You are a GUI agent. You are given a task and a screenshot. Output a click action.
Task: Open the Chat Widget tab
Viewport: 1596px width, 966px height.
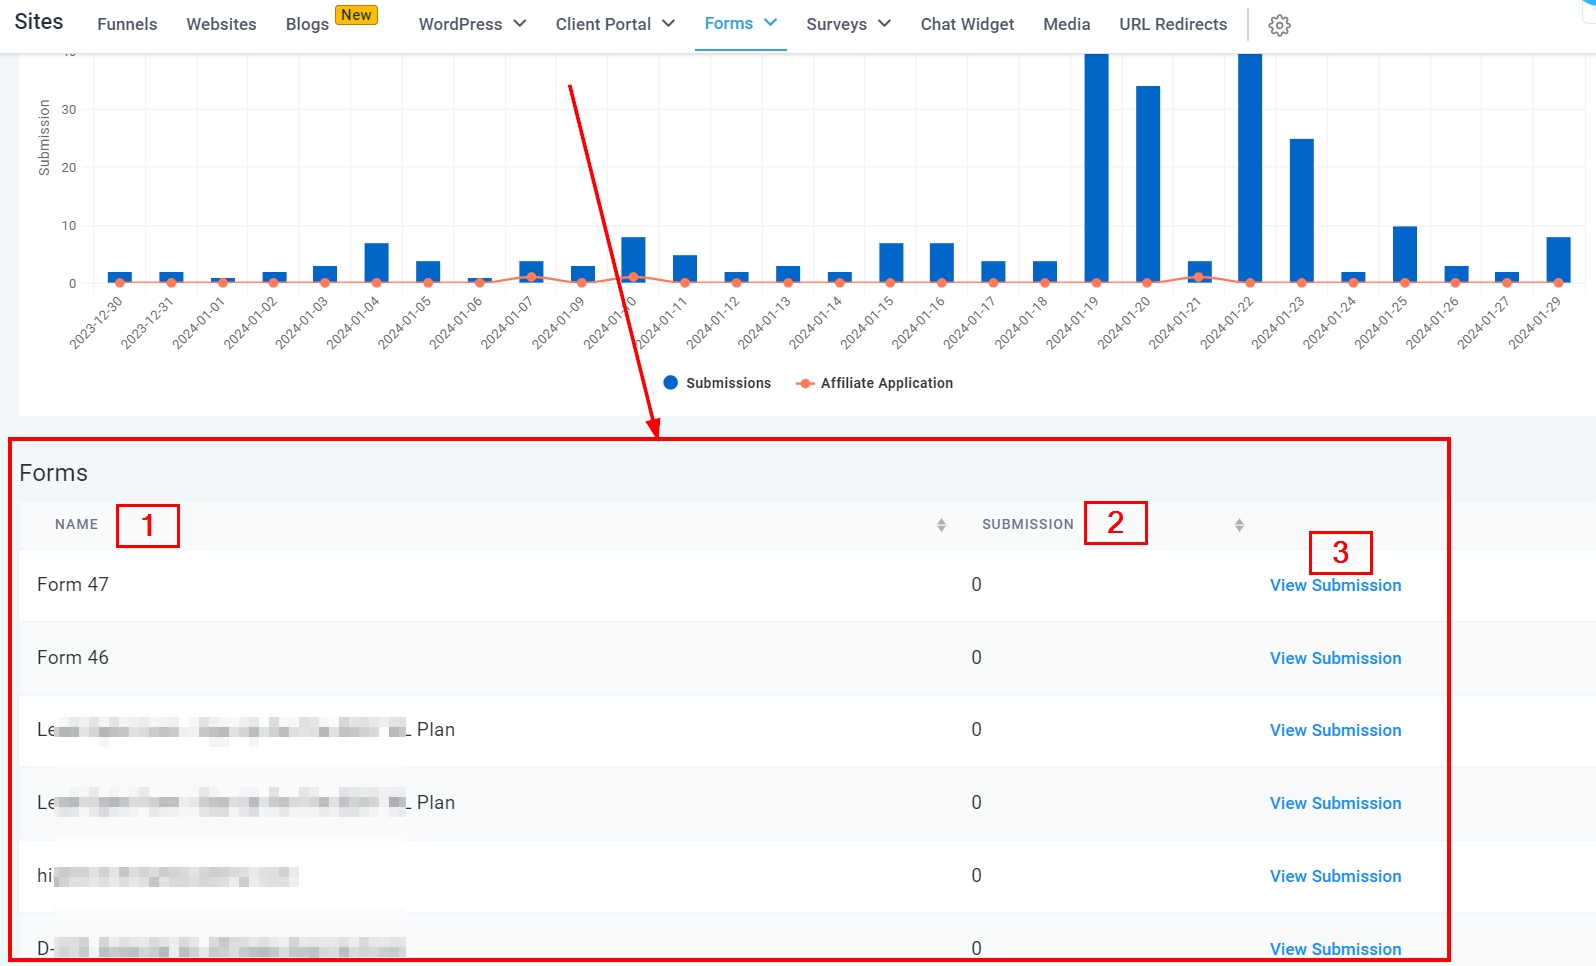click(967, 24)
